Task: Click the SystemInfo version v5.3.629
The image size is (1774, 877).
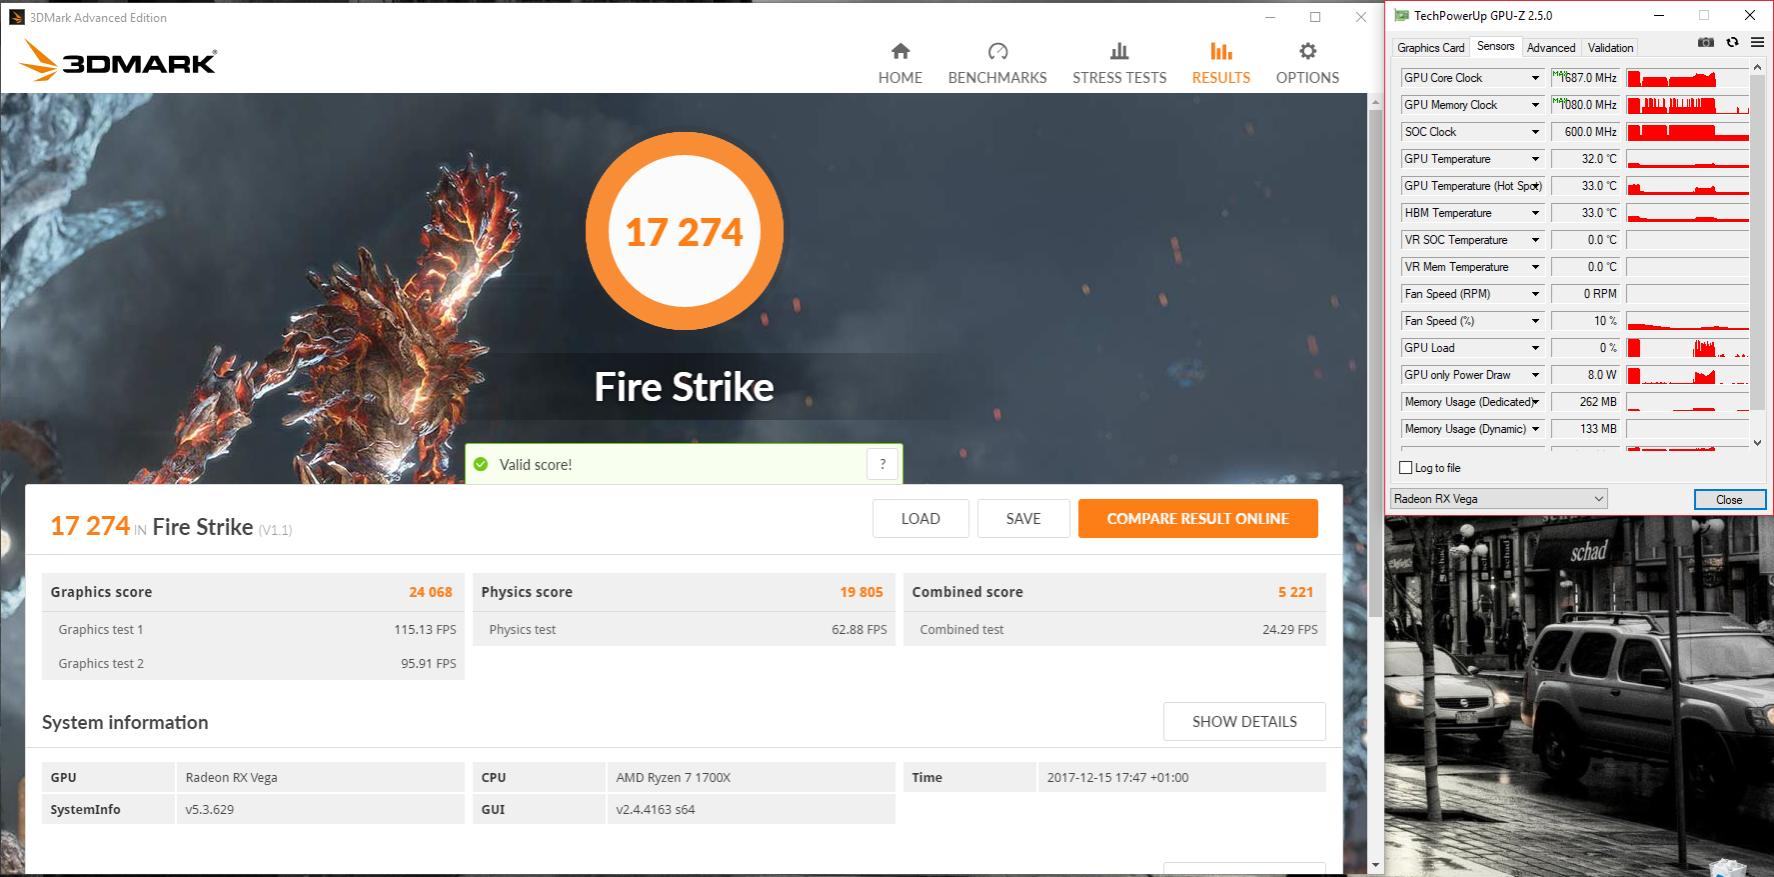Action: [209, 809]
